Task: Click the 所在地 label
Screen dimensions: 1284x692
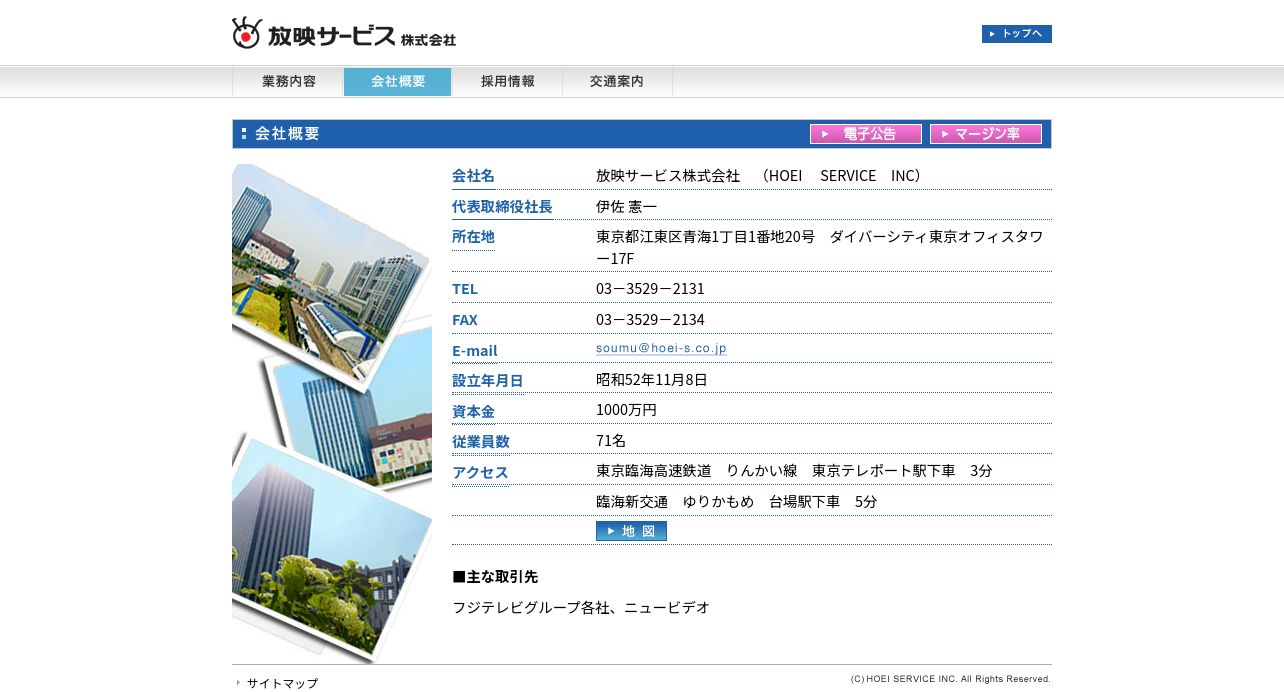Action: tap(473, 237)
